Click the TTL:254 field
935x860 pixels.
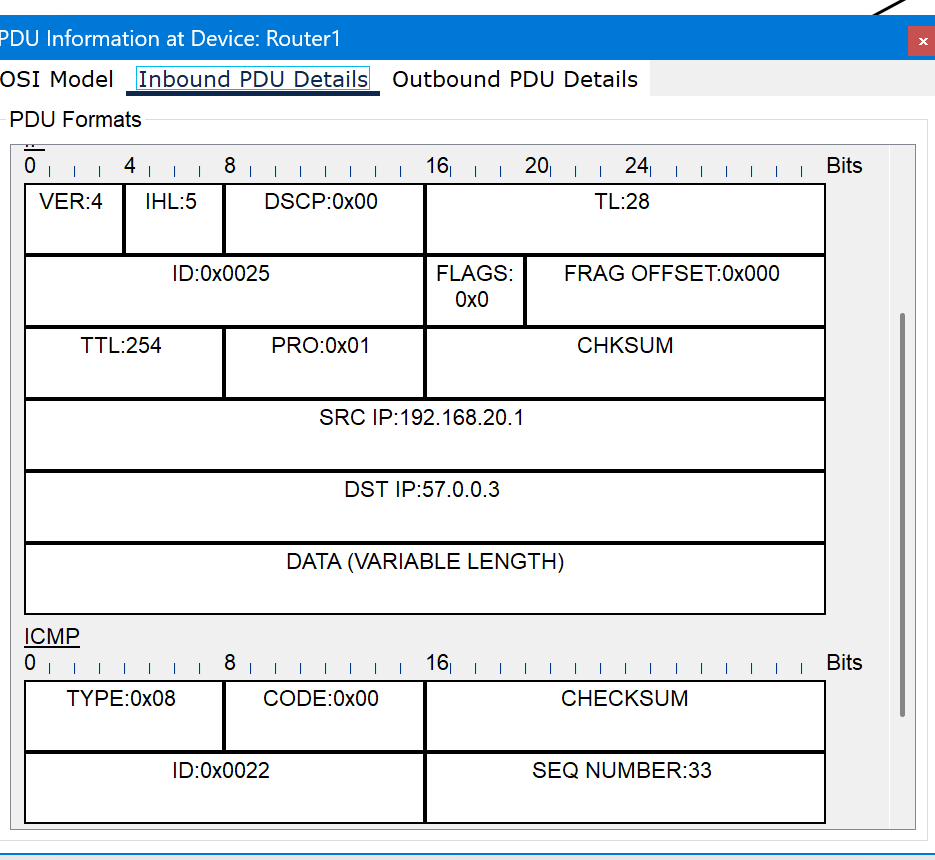coord(124,363)
